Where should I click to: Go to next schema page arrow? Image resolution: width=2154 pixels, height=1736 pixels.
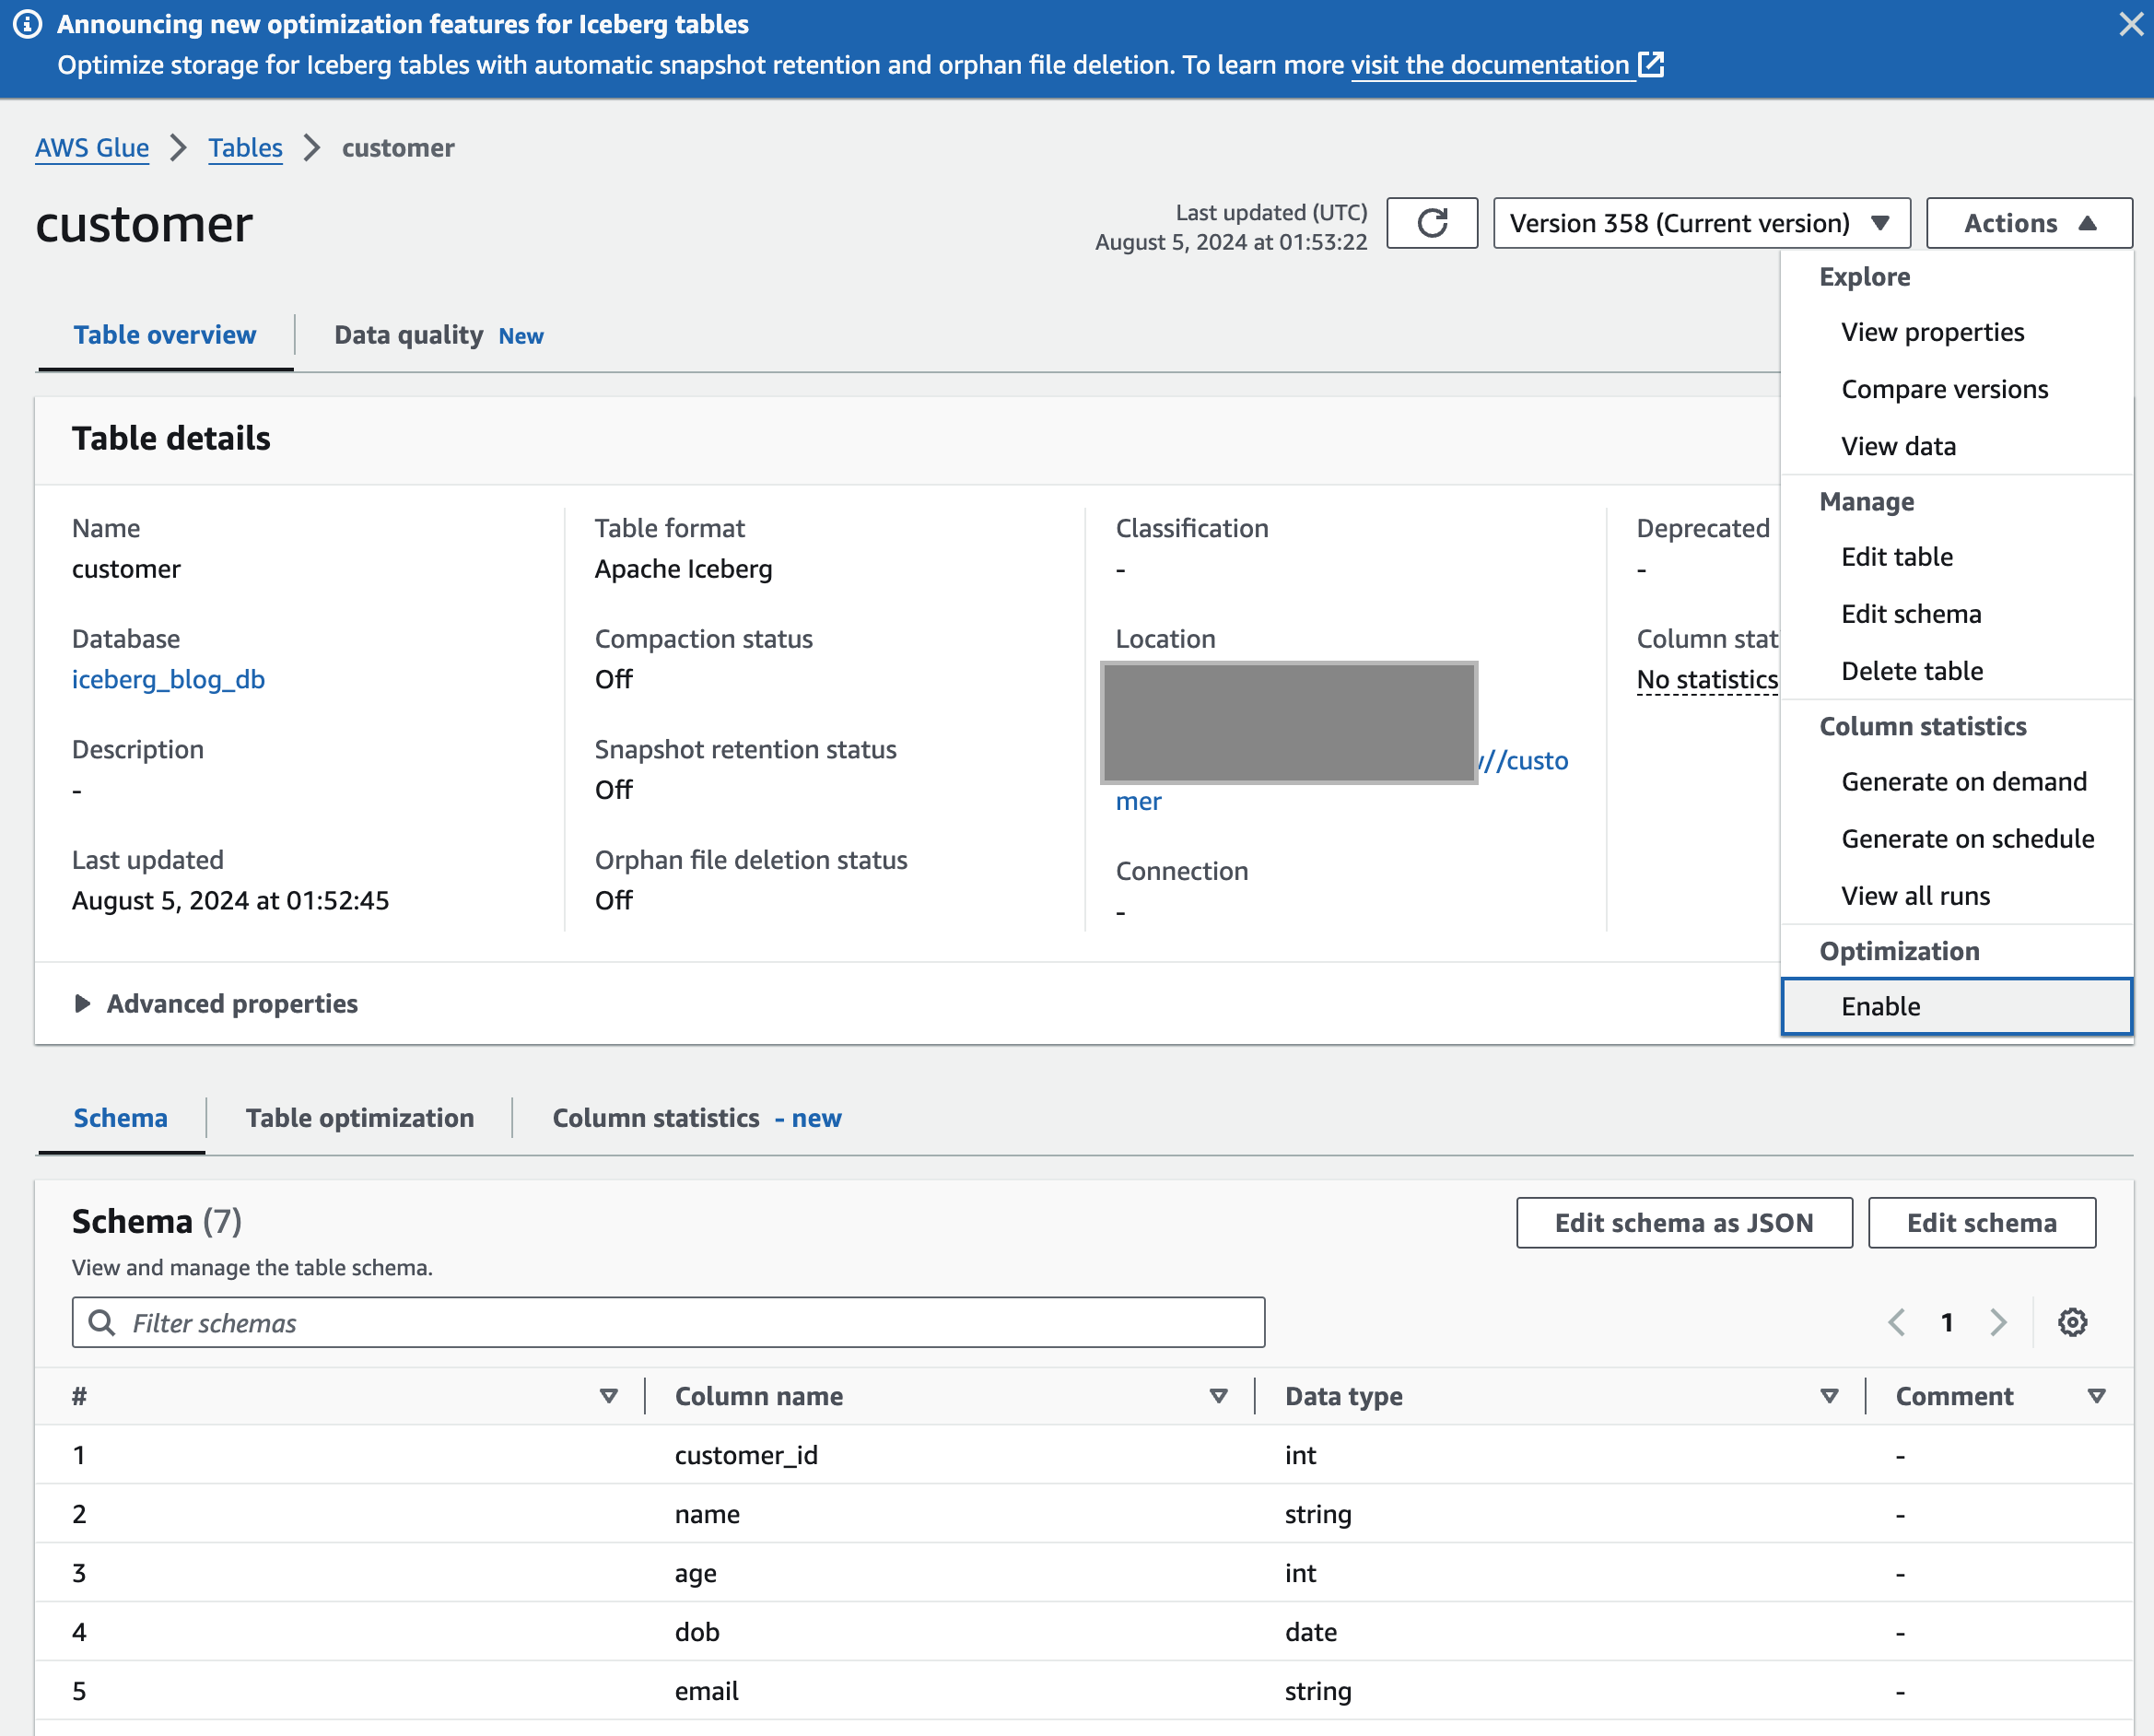[1998, 1322]
